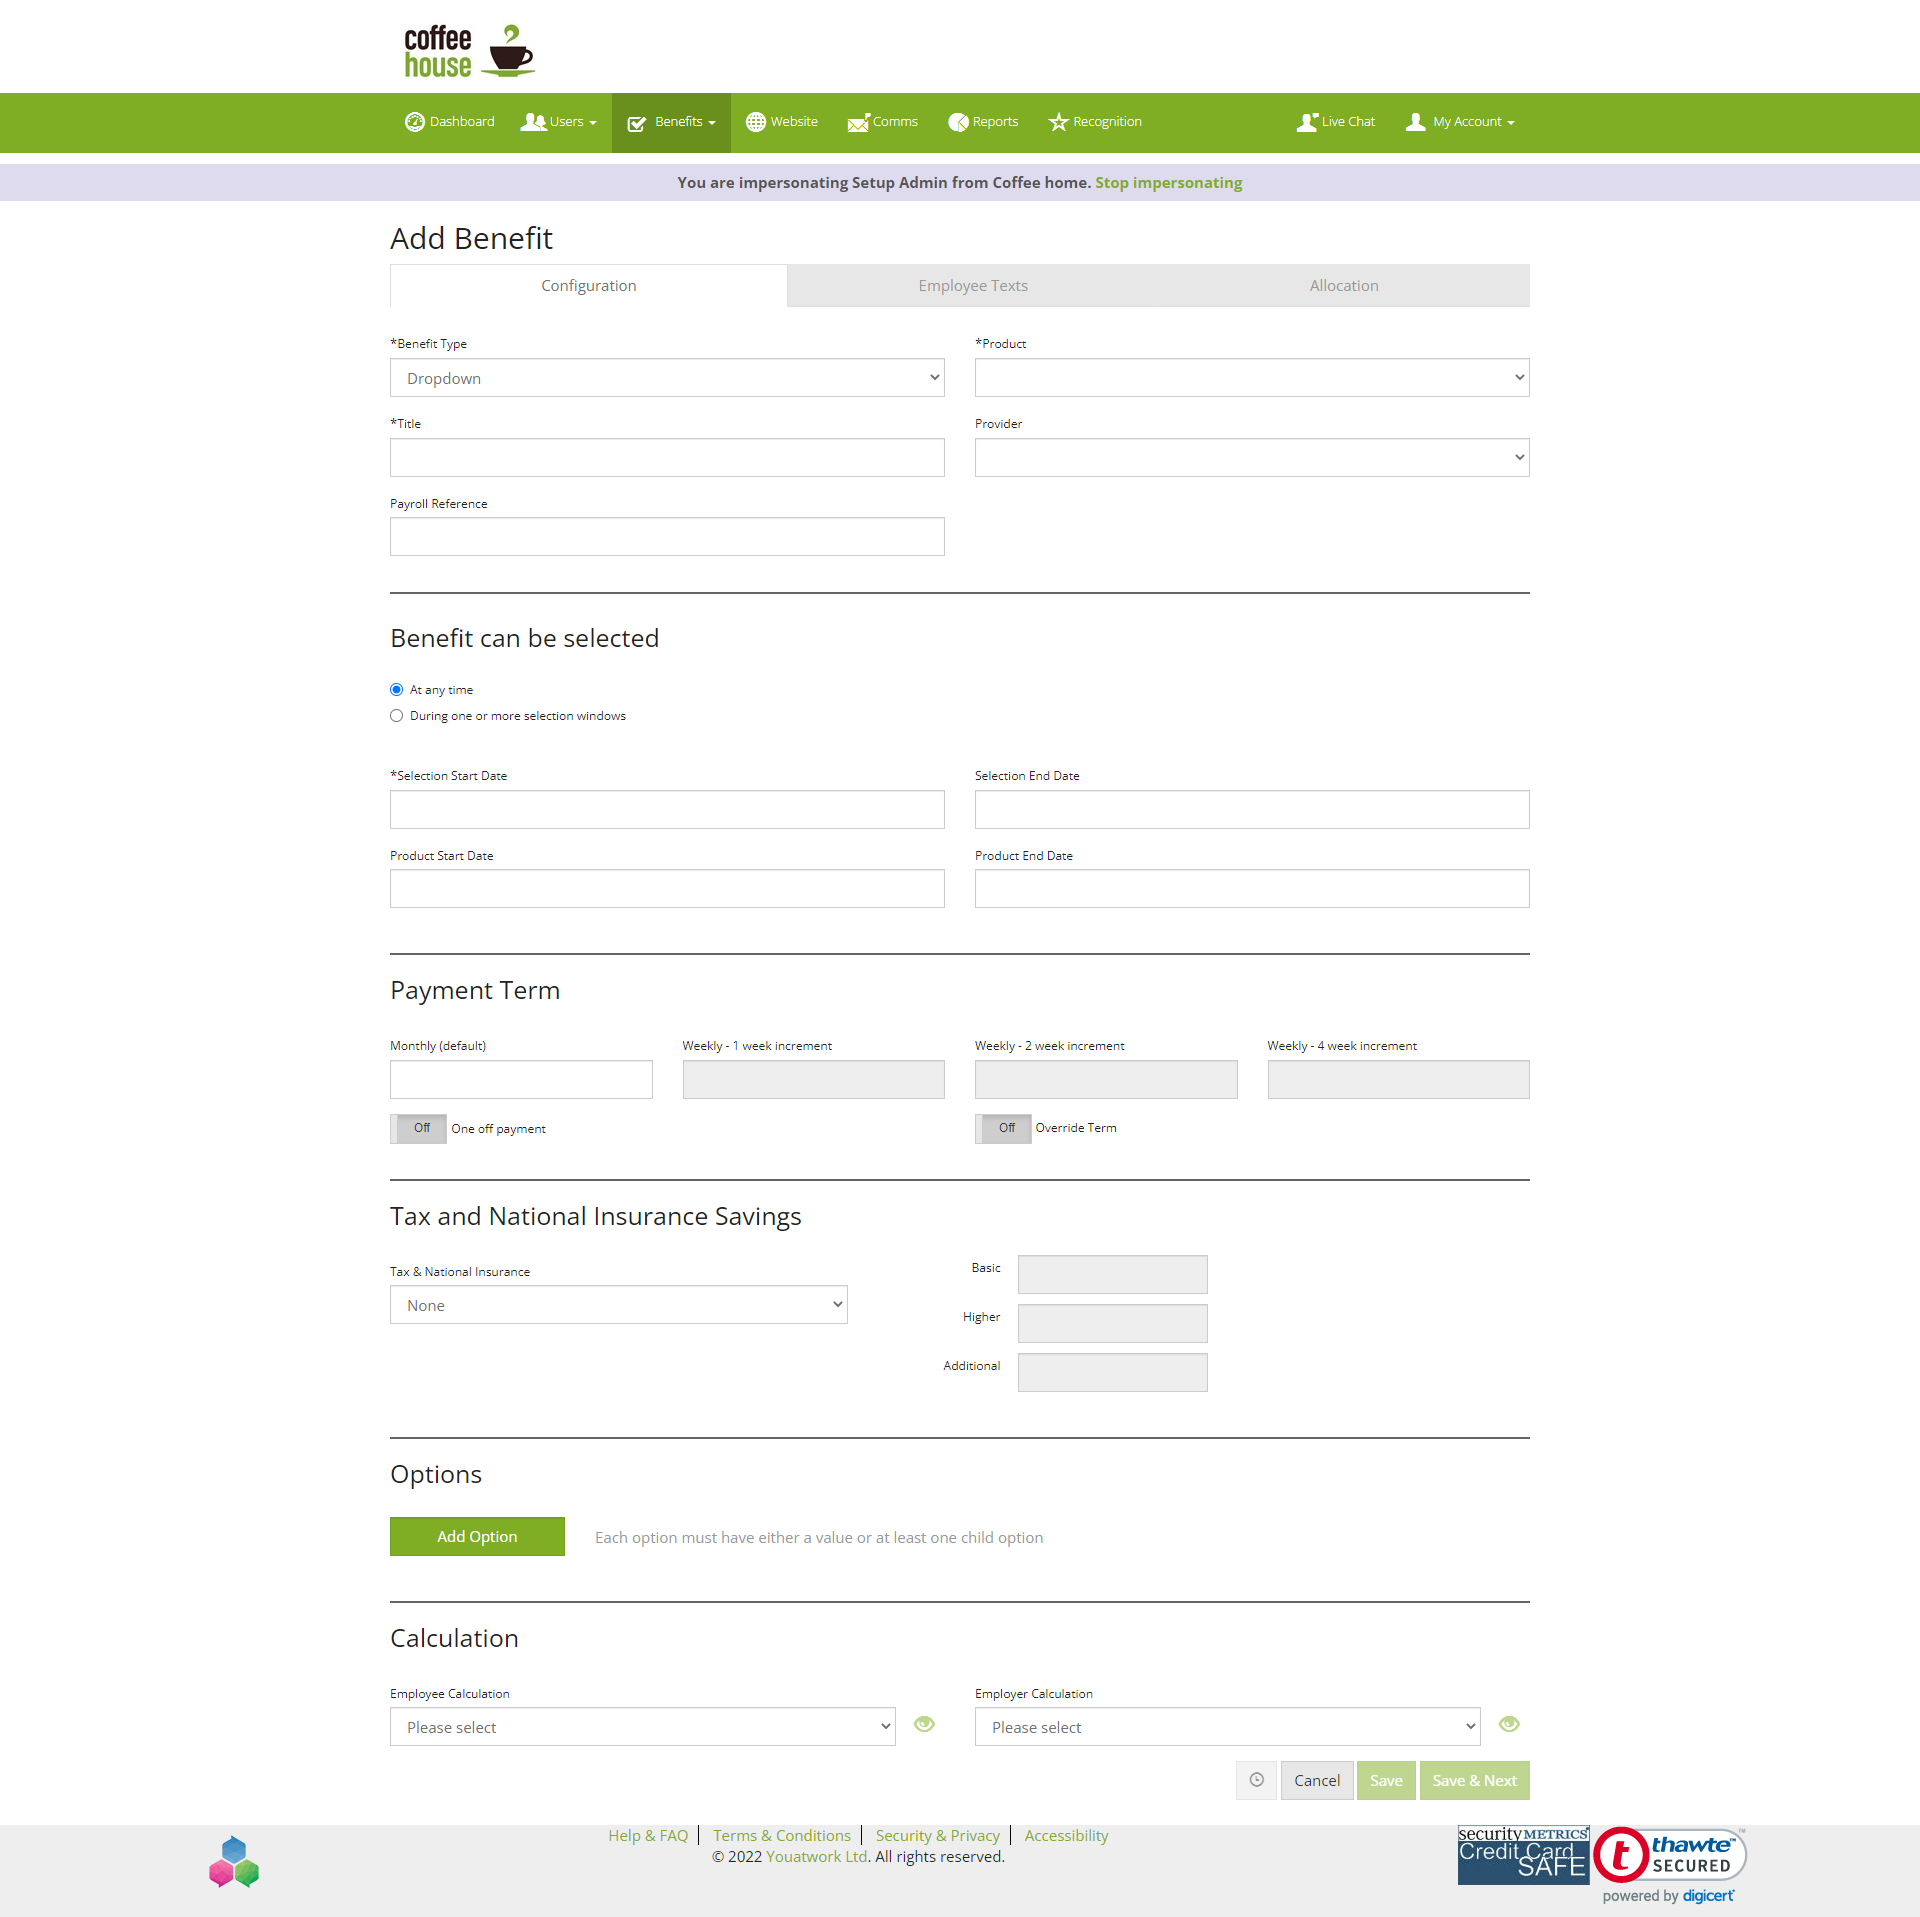Click the Recognition star icon

pyautogui.click(x=1058, y=122)
